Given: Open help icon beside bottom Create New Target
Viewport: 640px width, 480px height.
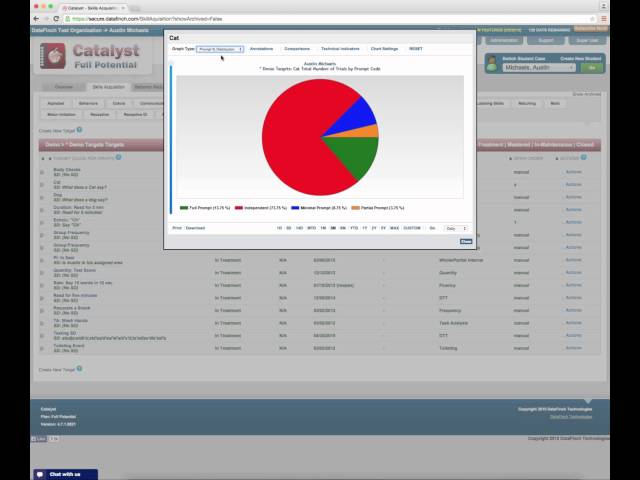Looking at the screenshot, I should point(80,369).
